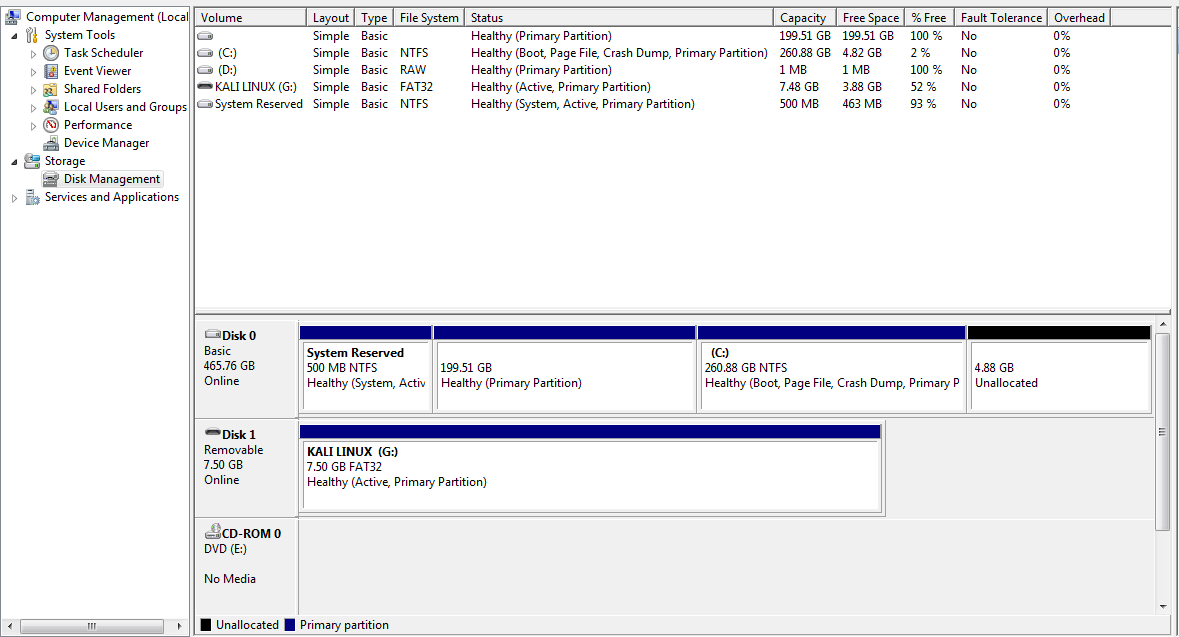Click the Disk 0 hard drive icon
This screenshot has width=1179, height=637.
(x=213, y=335)
